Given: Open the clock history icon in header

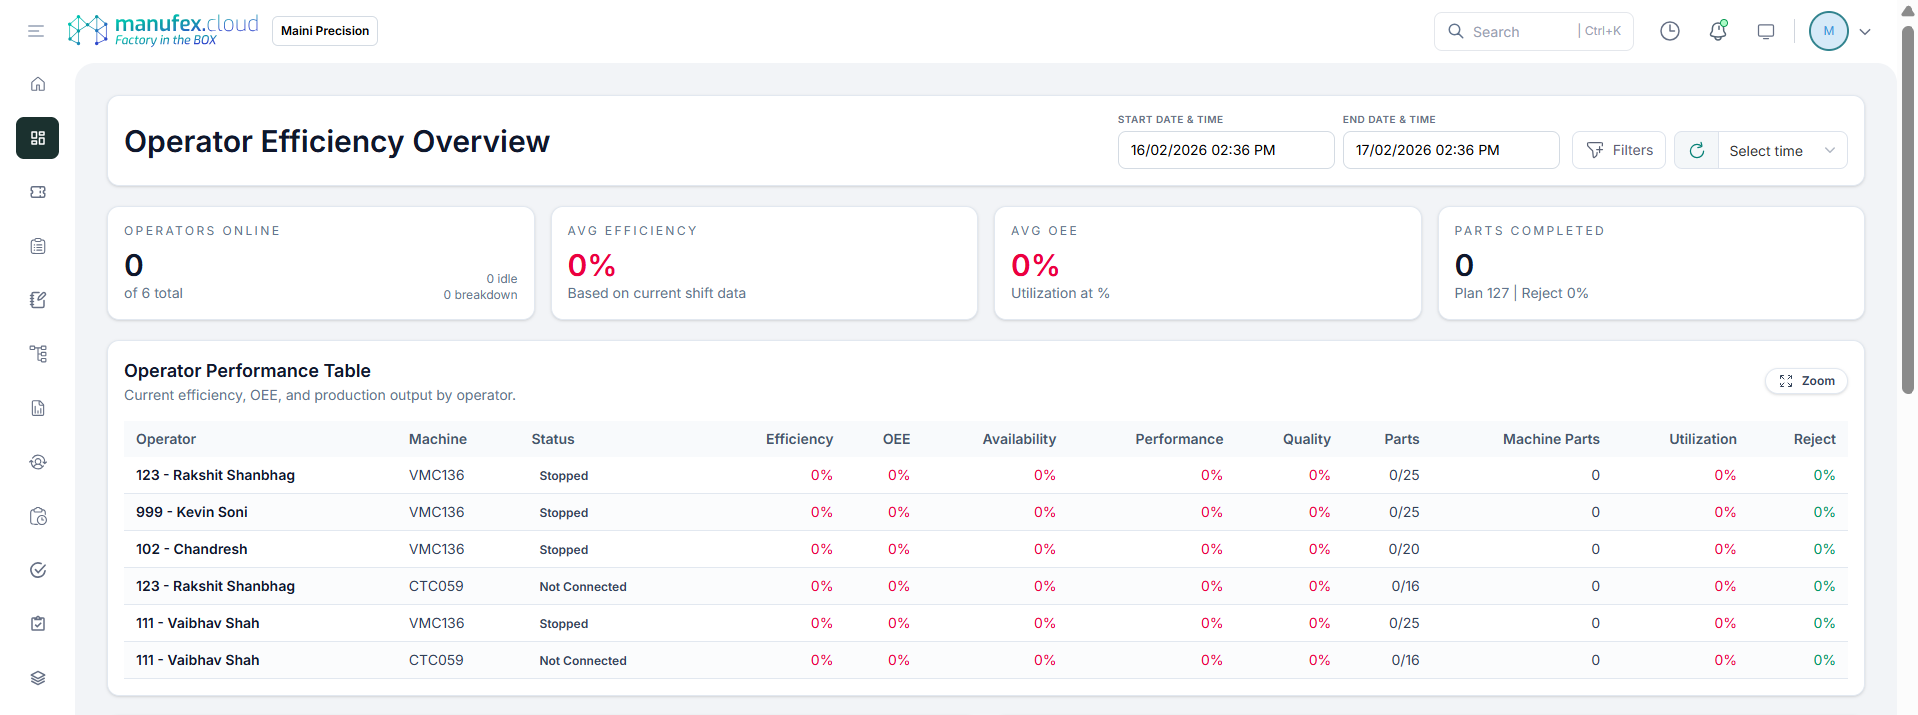Looking at the screenshot, I should (x=1670, y=31).
